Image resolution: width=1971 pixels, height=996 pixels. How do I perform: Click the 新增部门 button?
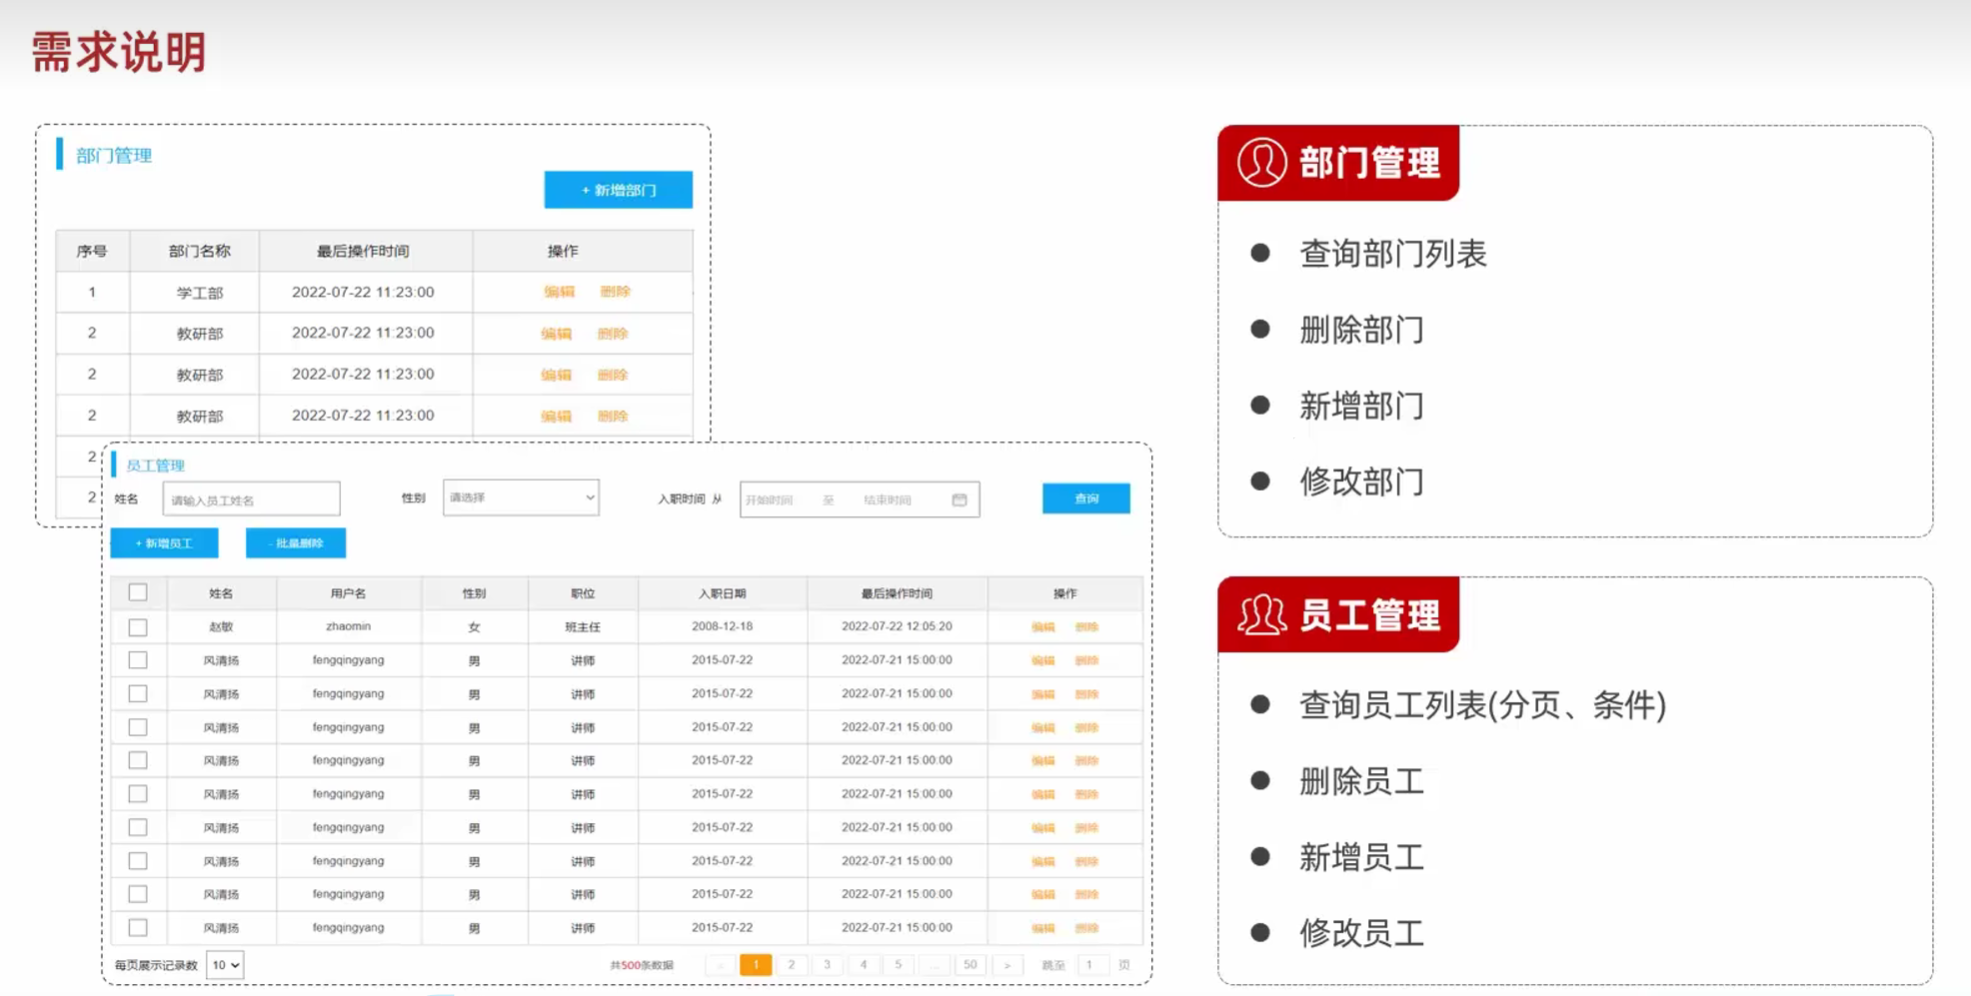pyautogui.click(x=618, y=189)
